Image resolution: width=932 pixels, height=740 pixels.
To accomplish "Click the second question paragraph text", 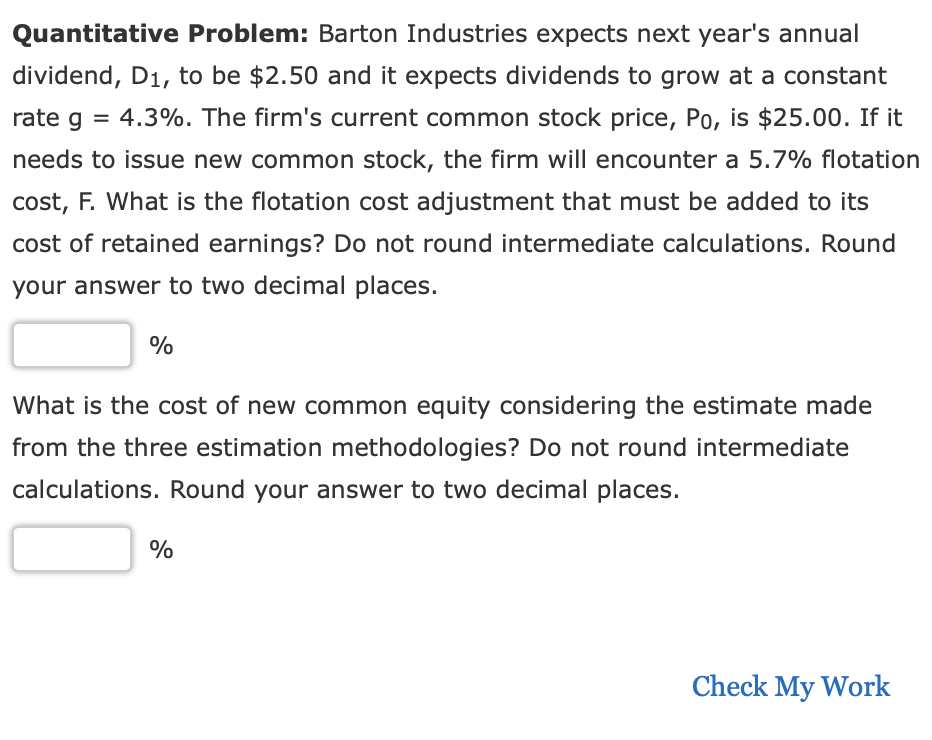I will click(440, 447).
